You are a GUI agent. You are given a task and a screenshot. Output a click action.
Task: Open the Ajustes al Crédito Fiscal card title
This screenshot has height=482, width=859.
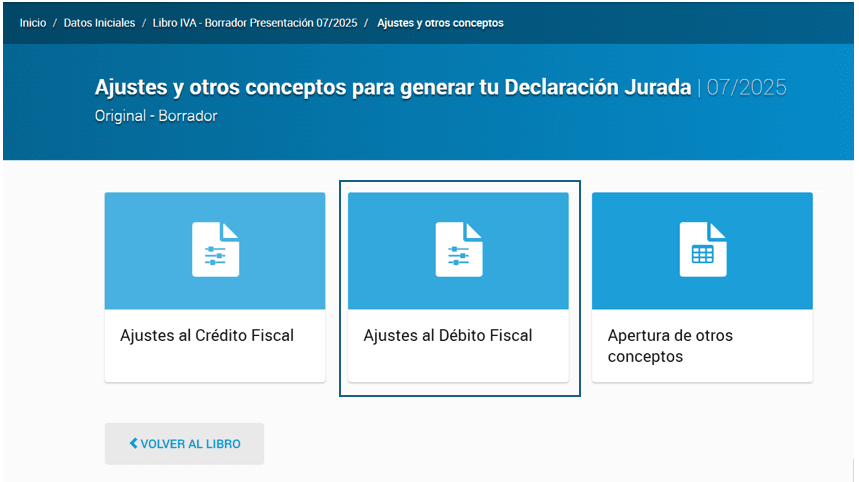(x=207, y=336)
